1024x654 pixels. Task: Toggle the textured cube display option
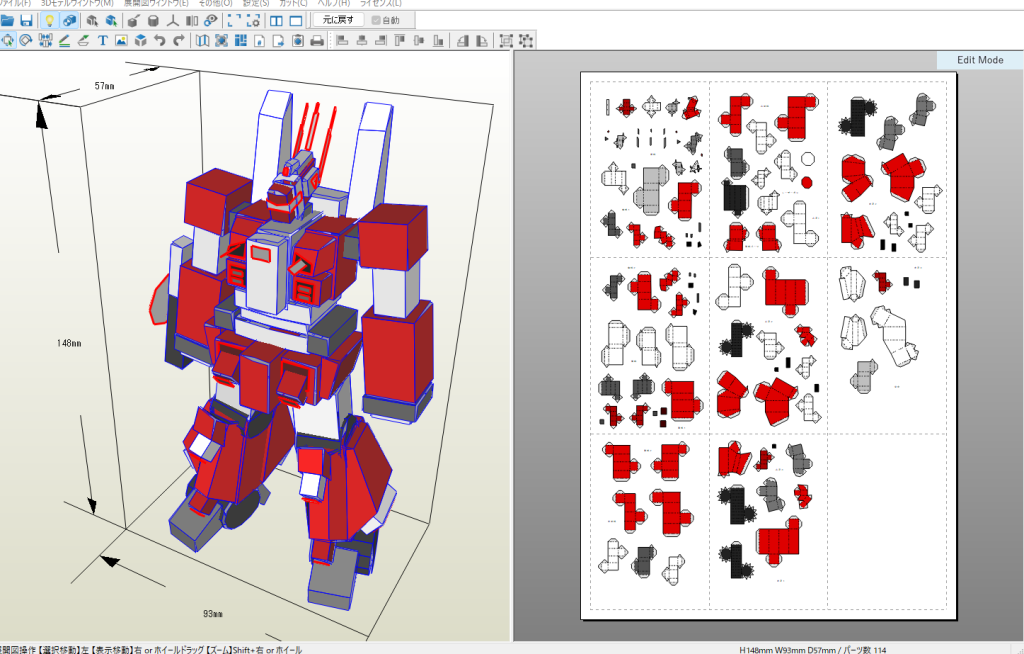[69, 21]
